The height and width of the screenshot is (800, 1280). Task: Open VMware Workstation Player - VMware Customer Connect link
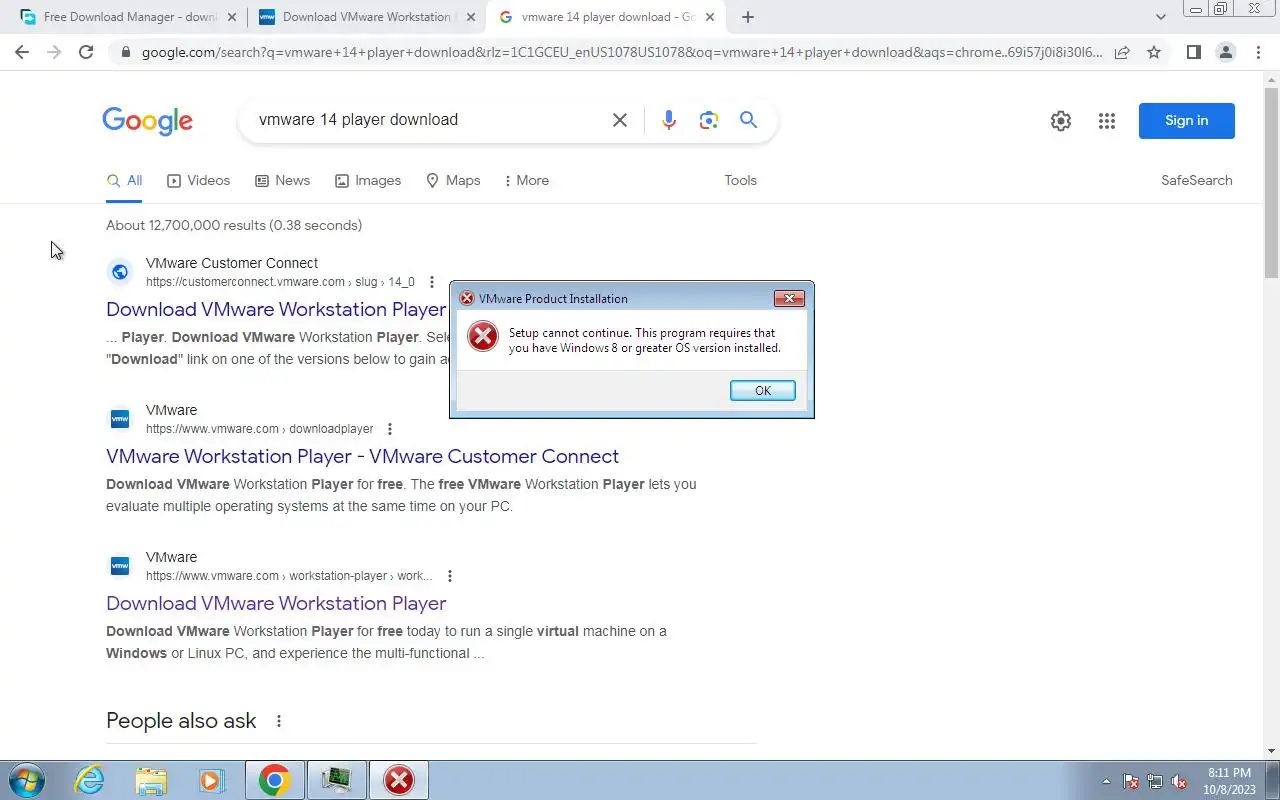[362, 456]
